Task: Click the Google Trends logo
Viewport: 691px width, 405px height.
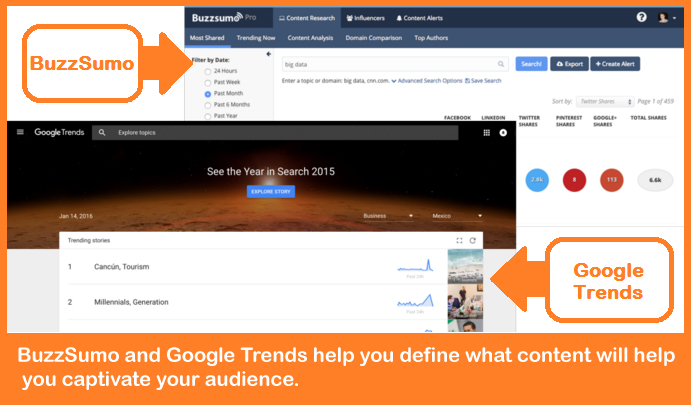Action: [59, 132]
